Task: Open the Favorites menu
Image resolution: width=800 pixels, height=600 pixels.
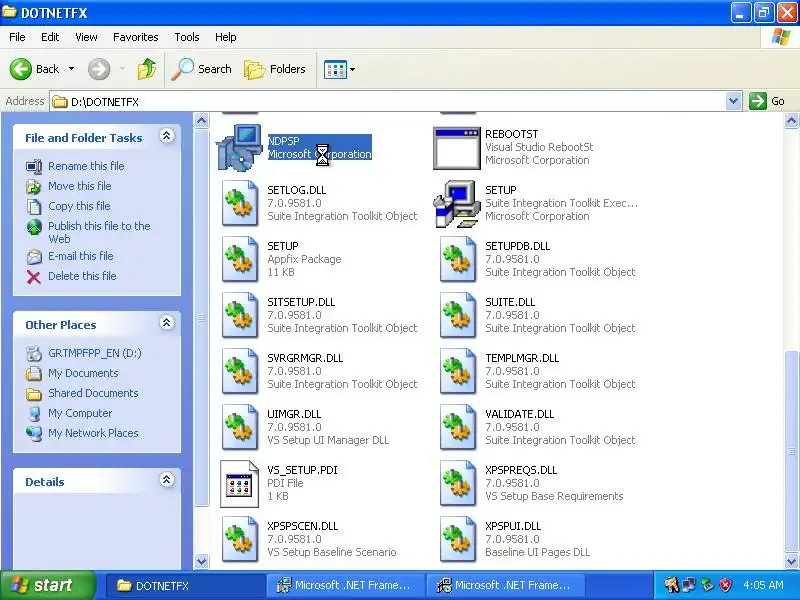Action: [136, 37]
